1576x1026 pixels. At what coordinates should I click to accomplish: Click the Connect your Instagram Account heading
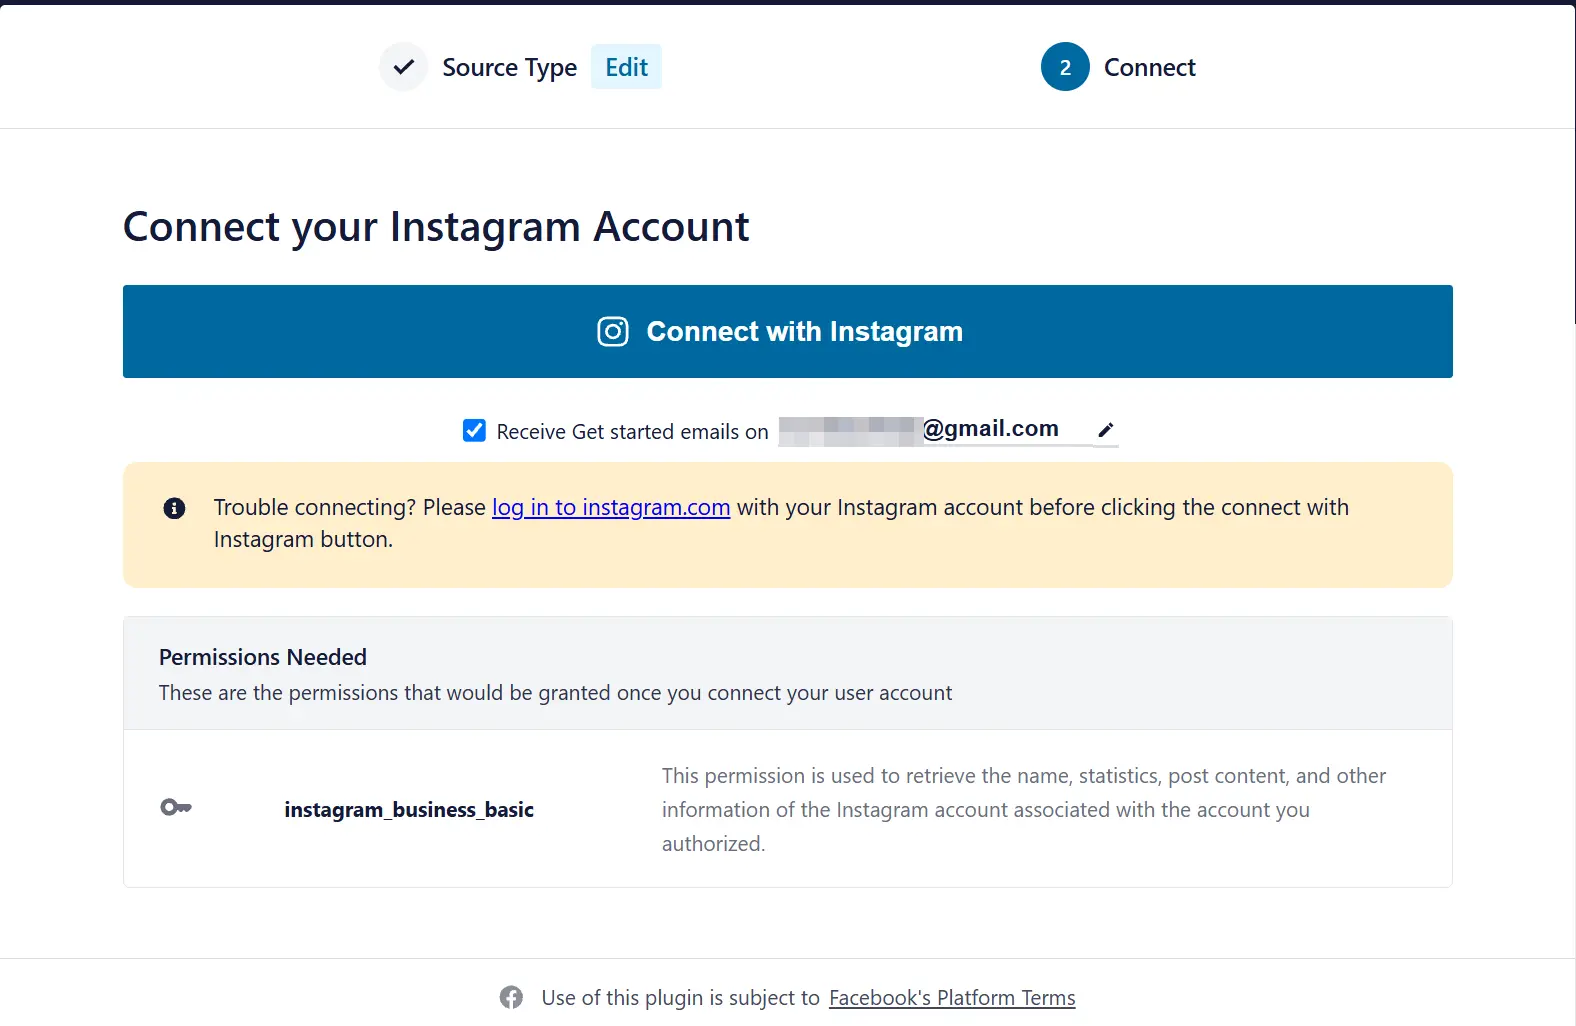436,227
